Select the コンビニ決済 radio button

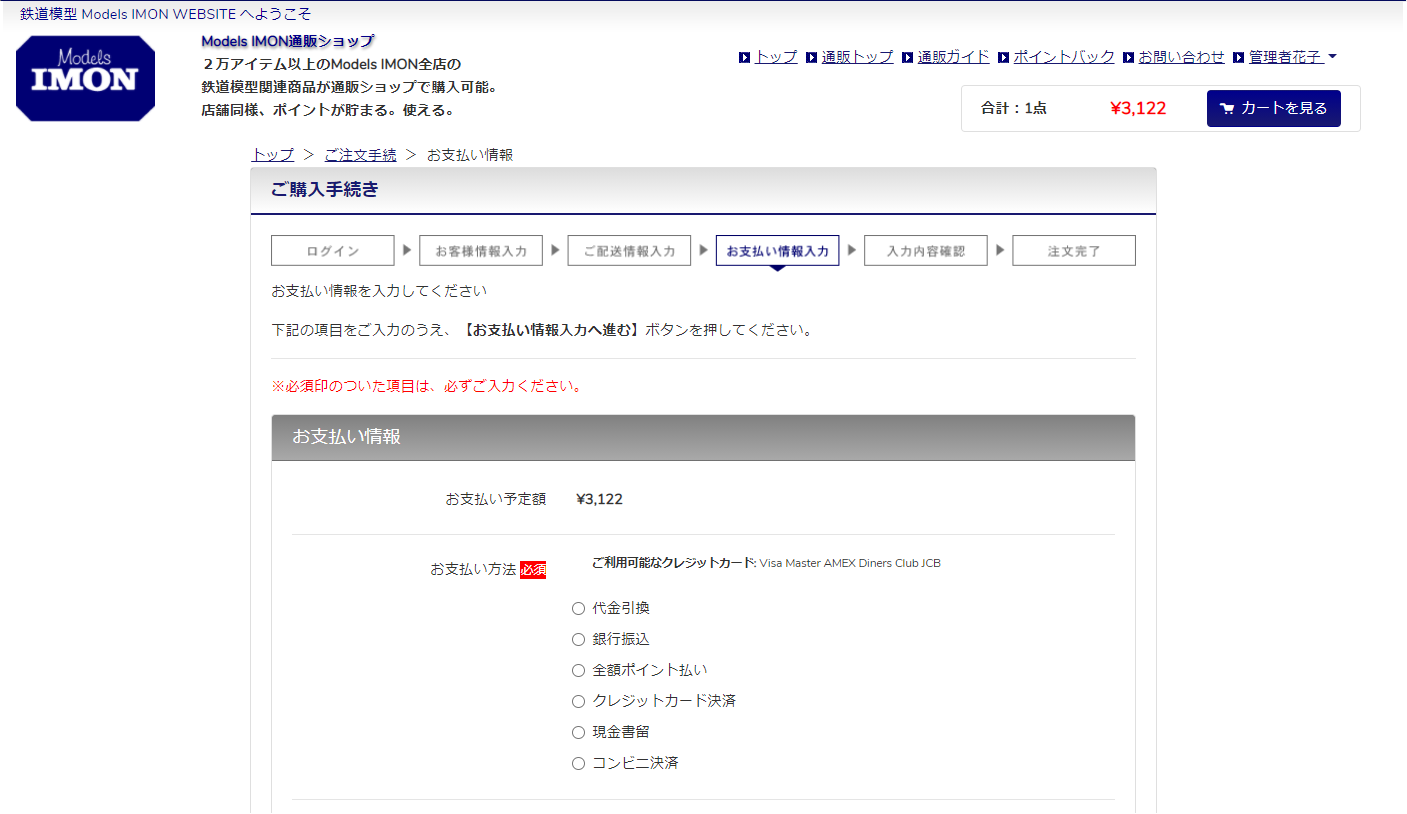pos(578,763)
